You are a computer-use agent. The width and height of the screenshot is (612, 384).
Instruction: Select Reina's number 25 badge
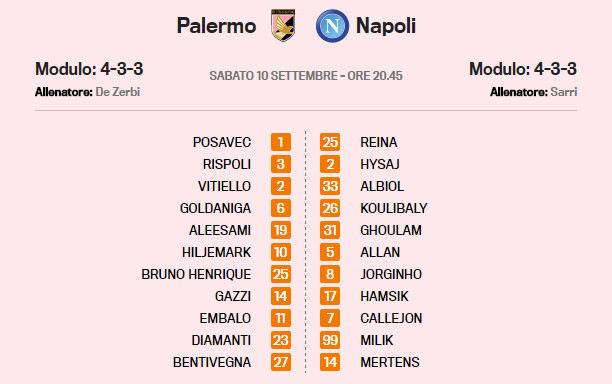click(330, 142)
